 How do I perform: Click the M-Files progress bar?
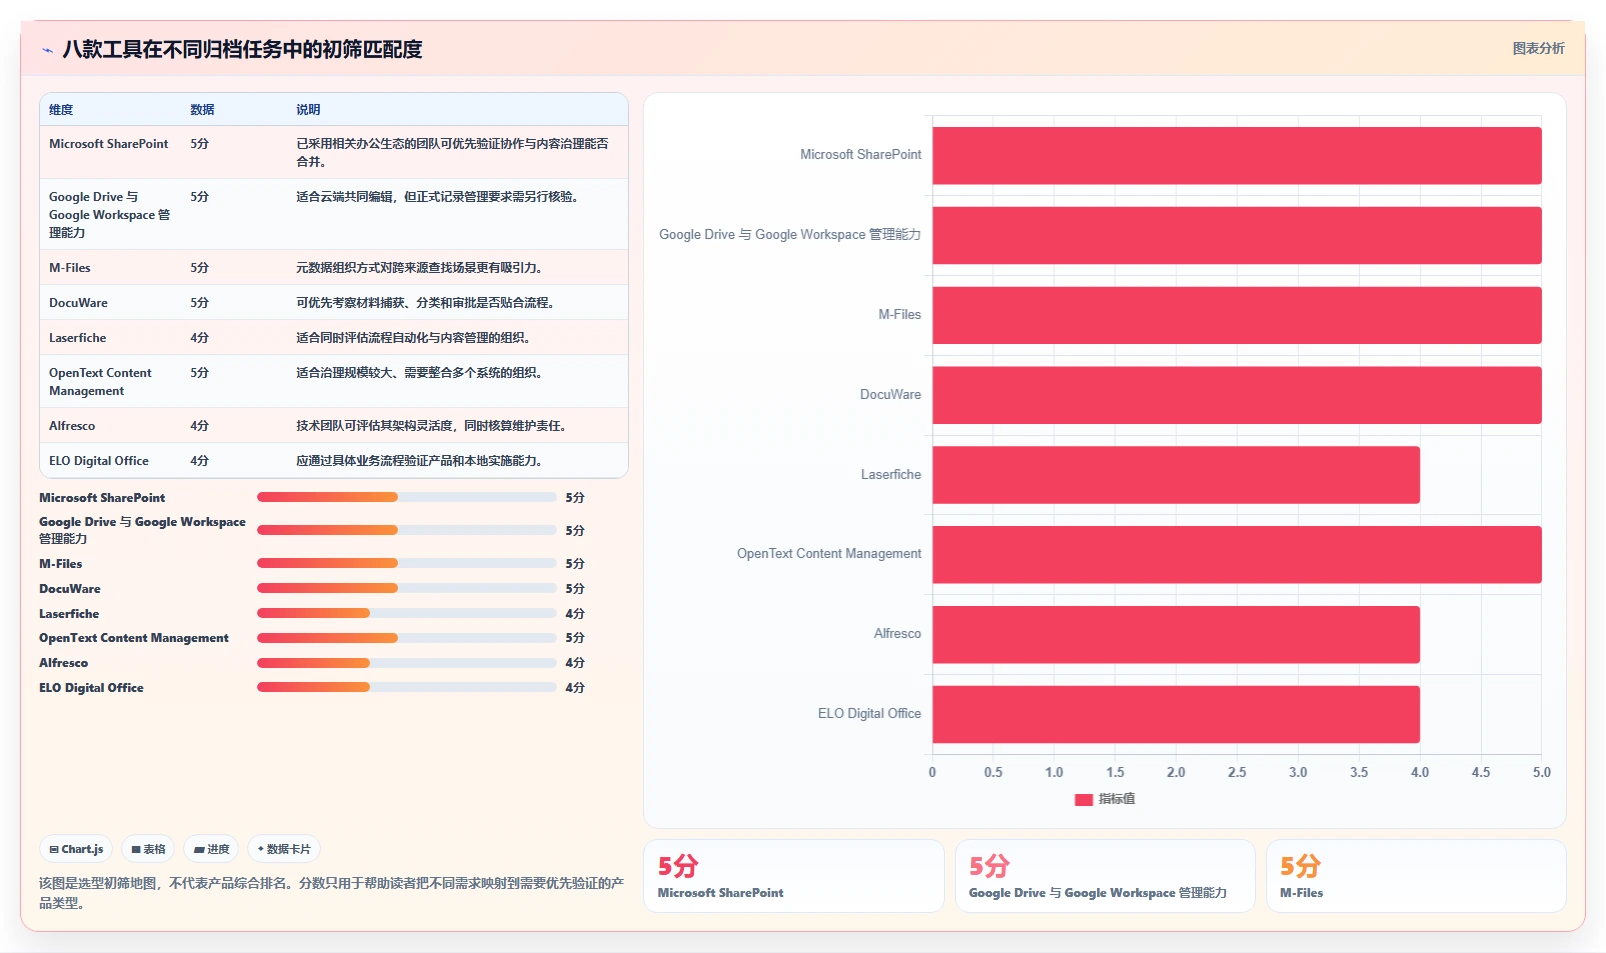pyautogui.click(x=407, y=563)
